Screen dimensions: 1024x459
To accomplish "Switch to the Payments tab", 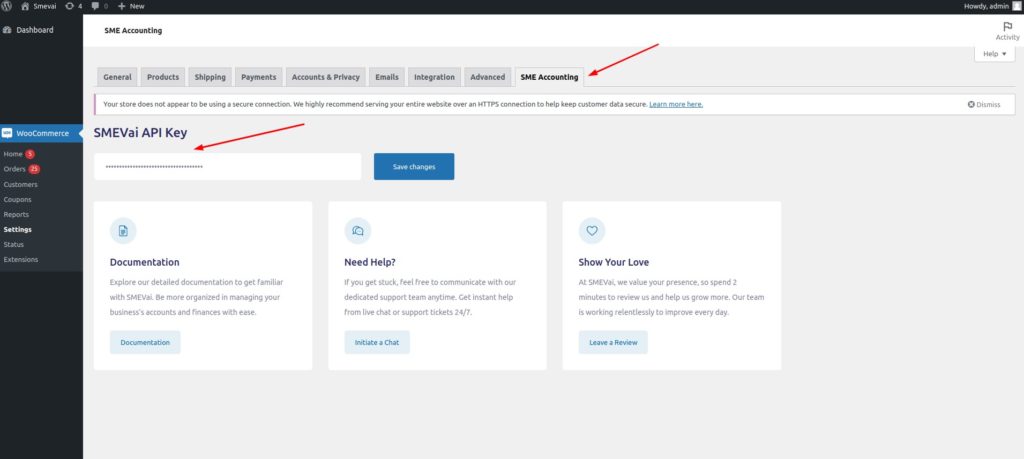I will pyautogui.click(x=259, y=77).
